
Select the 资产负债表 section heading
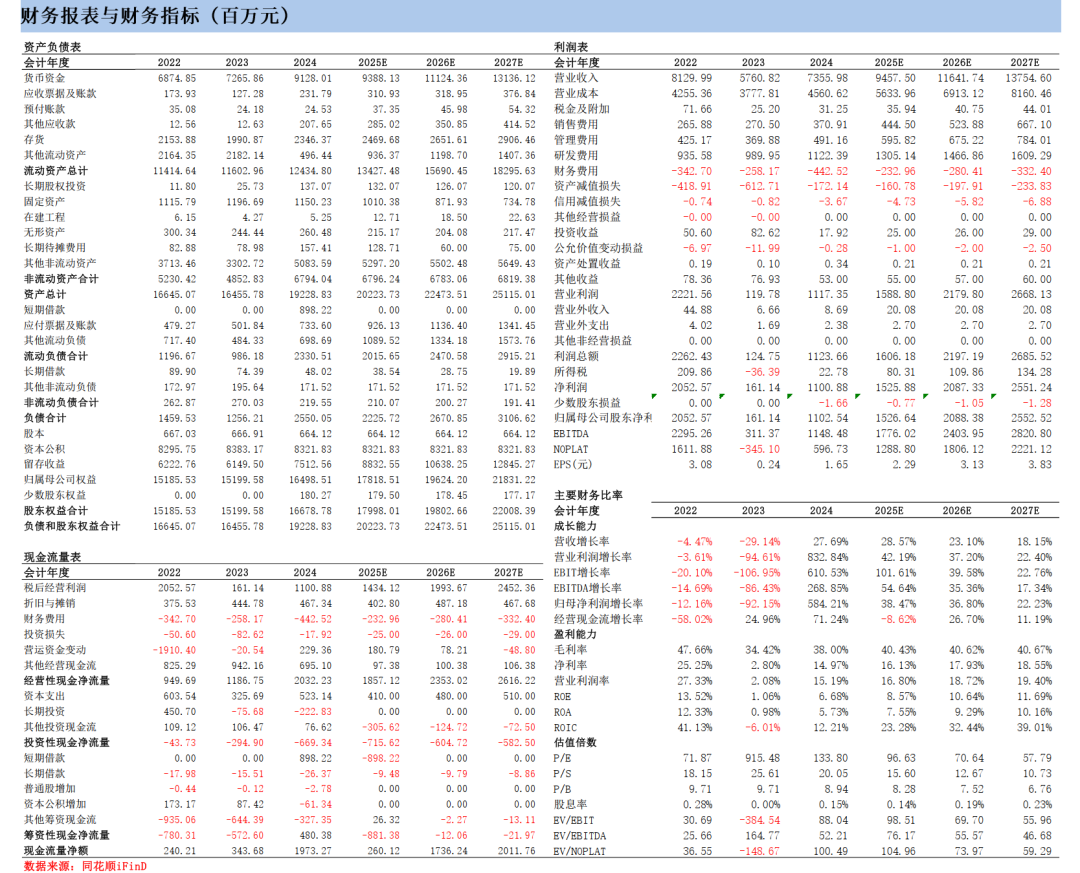point(52,47)
